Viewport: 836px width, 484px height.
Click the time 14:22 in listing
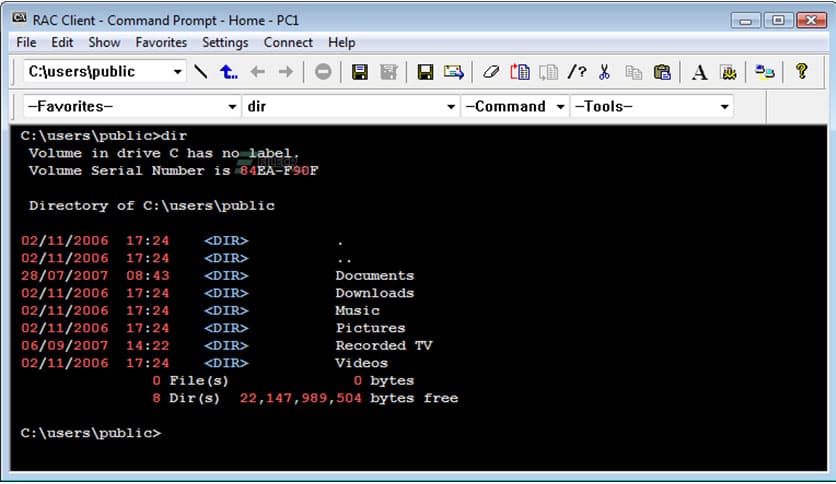(x=148, y=345)
